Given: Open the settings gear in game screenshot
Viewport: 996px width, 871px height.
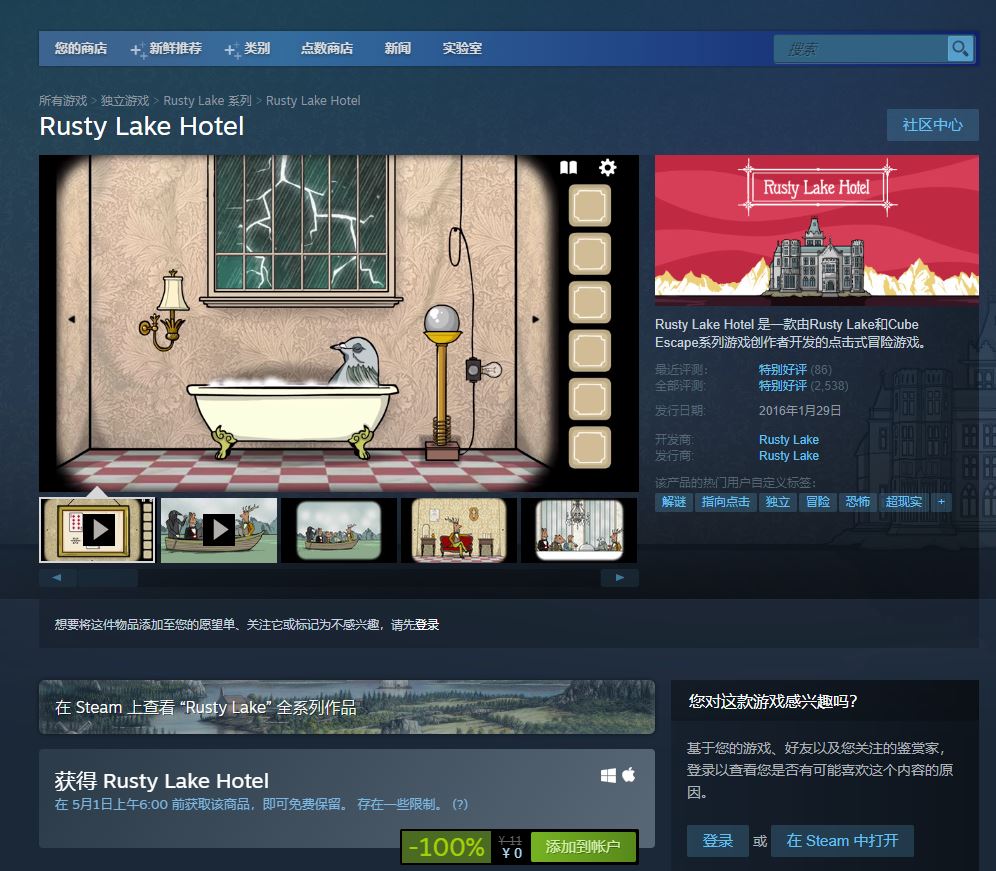Looking at the screenshot, I should [x=607, y=168].
